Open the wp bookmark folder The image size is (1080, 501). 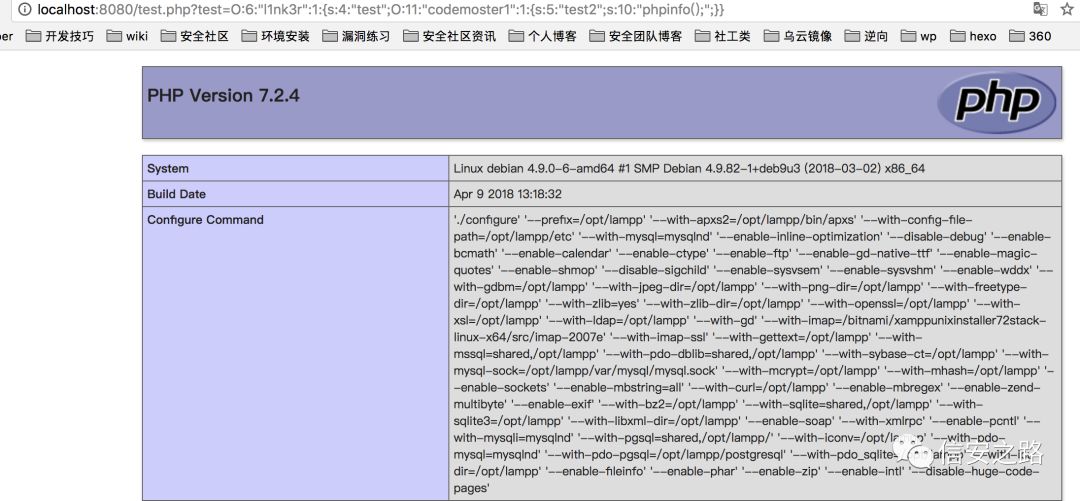pyautogui.click(x=918, y=36)
